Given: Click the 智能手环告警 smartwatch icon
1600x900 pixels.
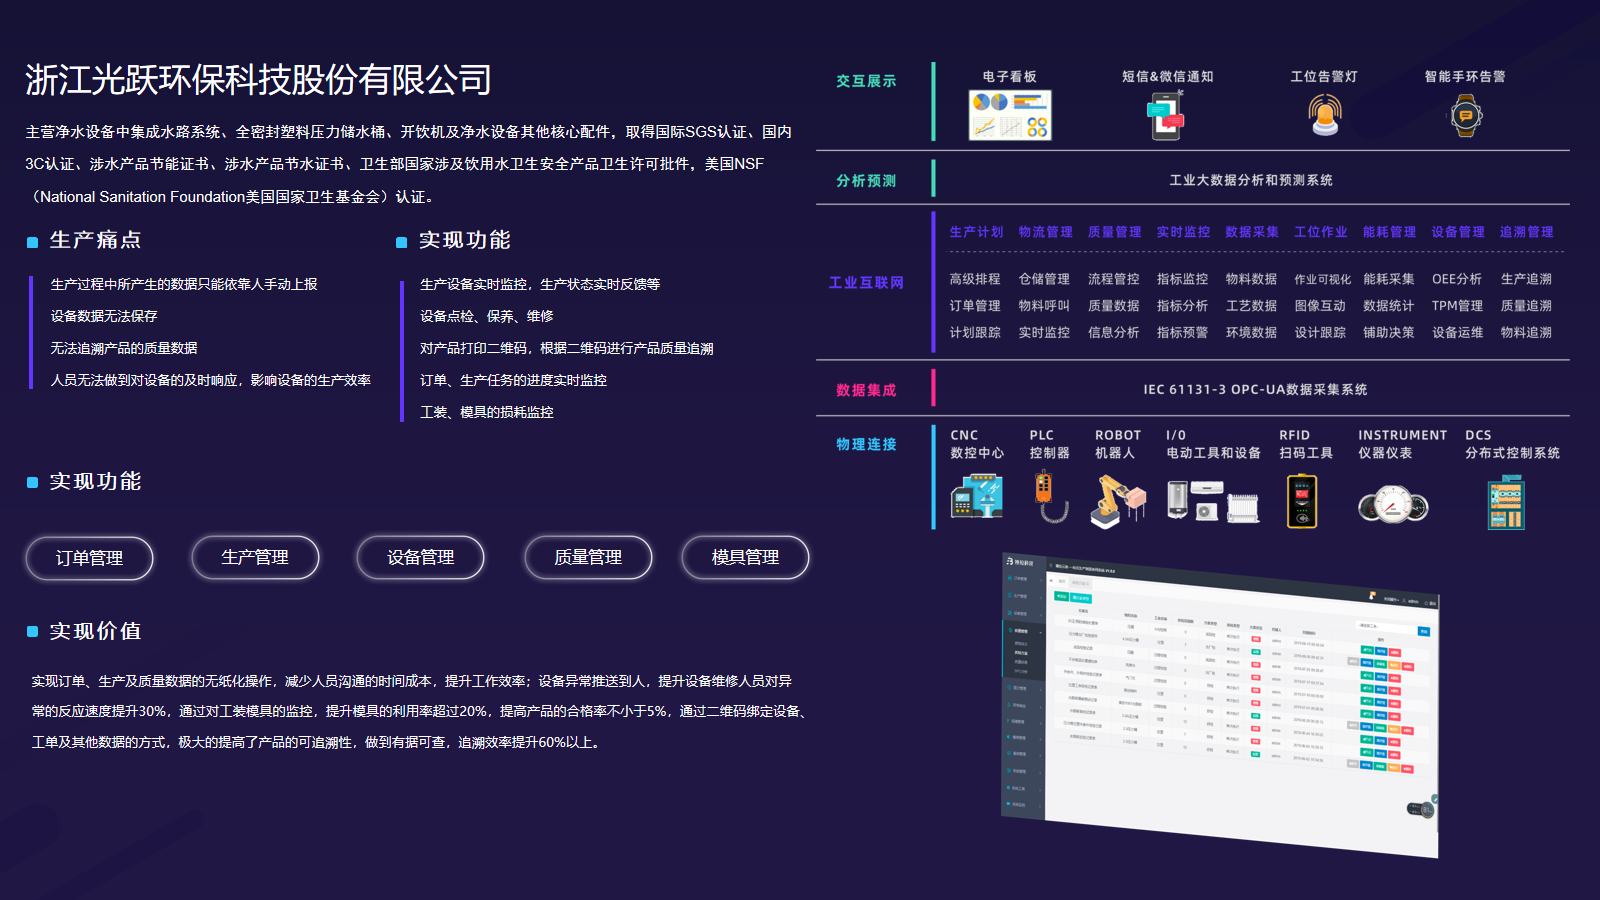Looking at the screenshot, I should coord(1465,116).
